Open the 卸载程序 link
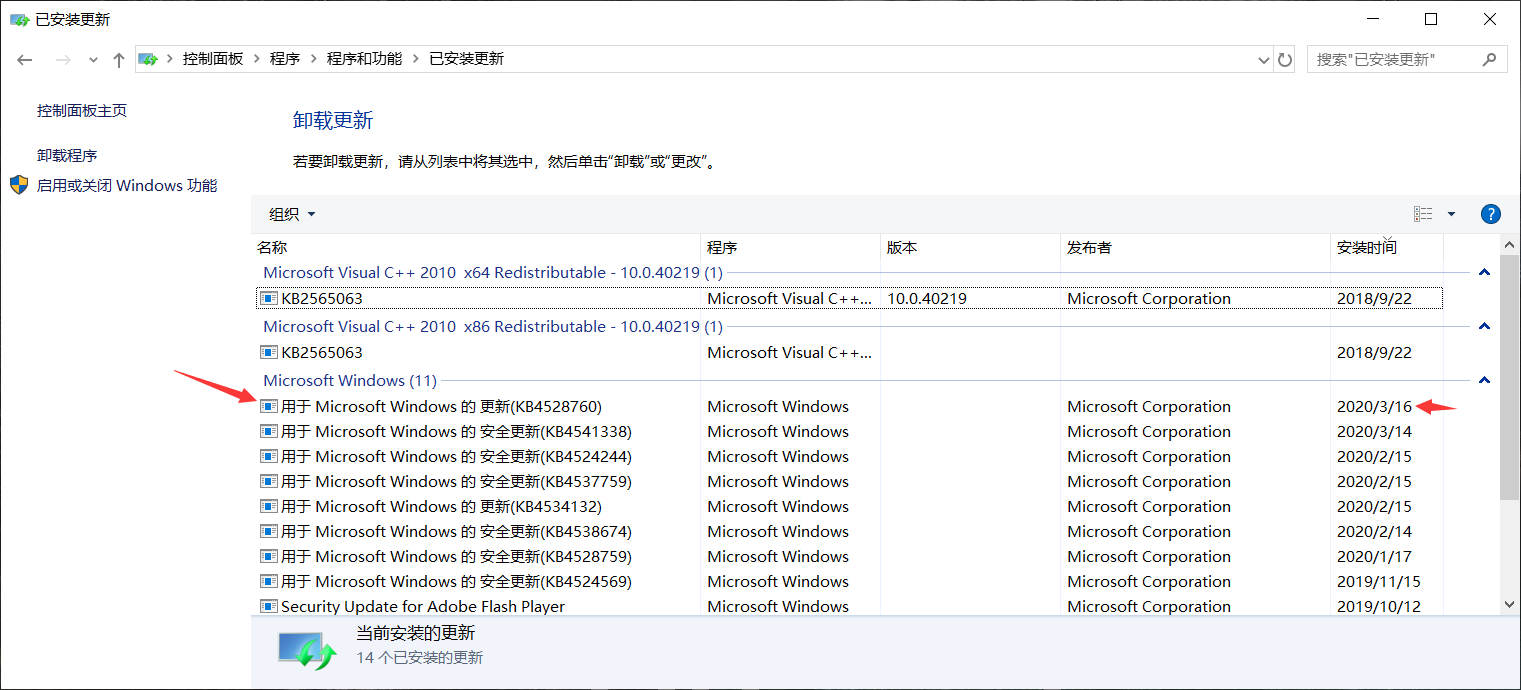 [x=67, y=155]
